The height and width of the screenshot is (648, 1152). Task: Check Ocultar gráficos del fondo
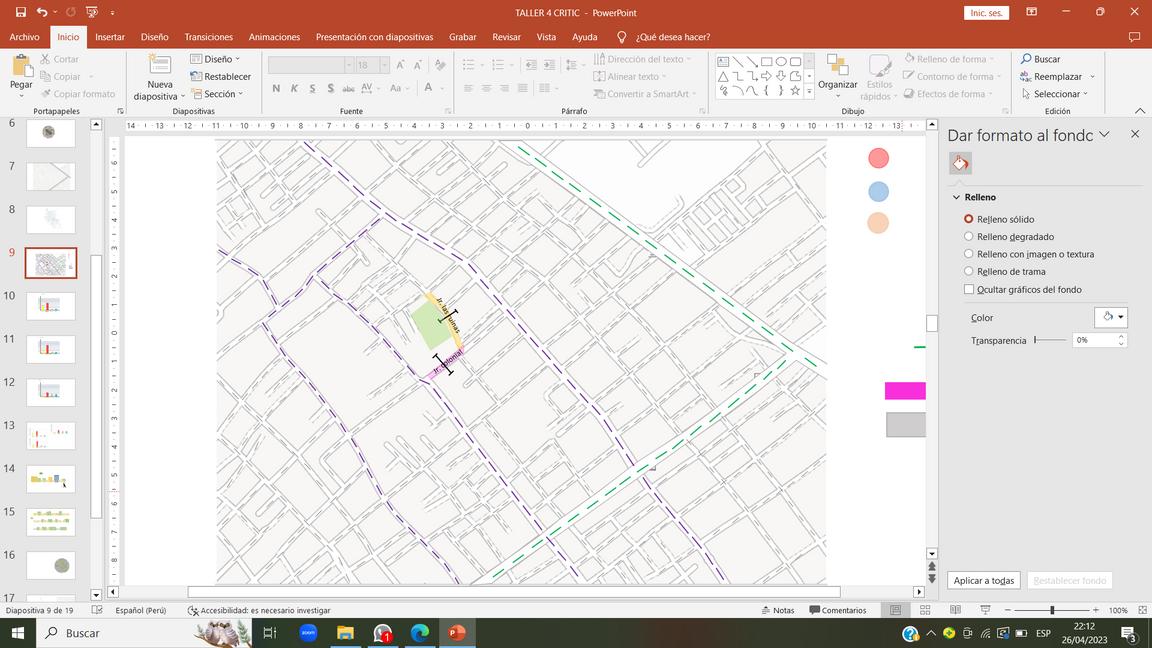pos(968,290)
